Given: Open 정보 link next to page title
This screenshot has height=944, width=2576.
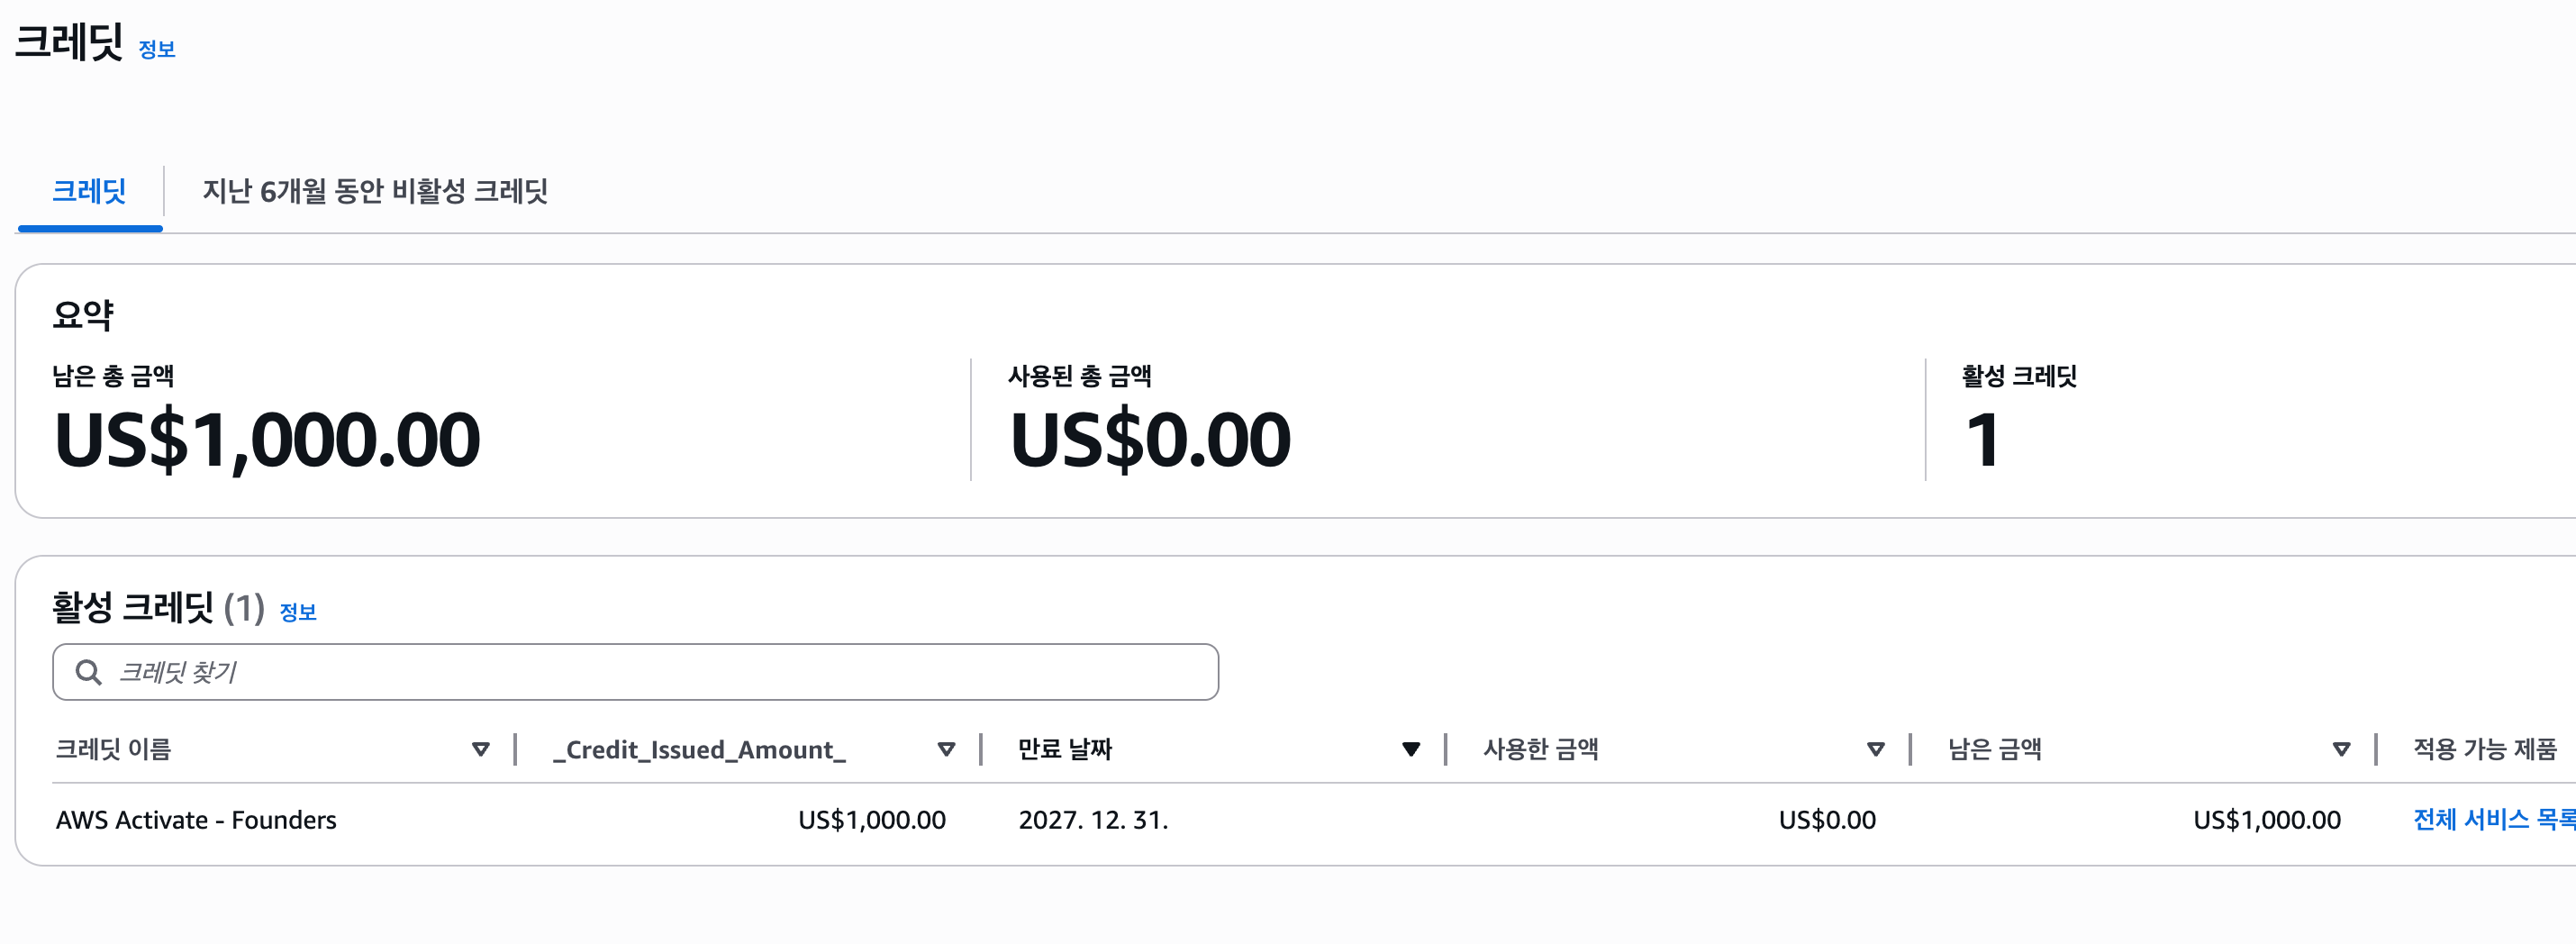Looking at the screenshot, I should click(157, 49).
